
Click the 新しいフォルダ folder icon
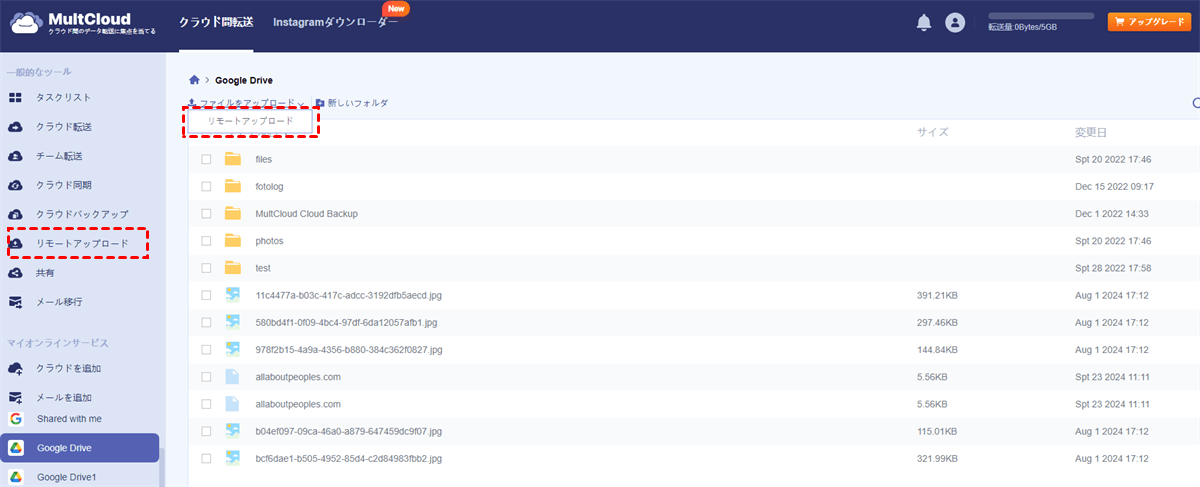point(320,103)
